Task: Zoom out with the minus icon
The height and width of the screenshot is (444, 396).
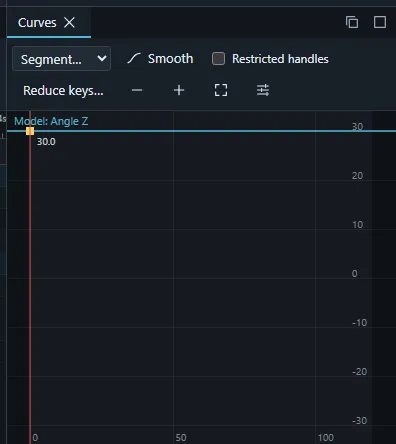Action: (137, 90)
